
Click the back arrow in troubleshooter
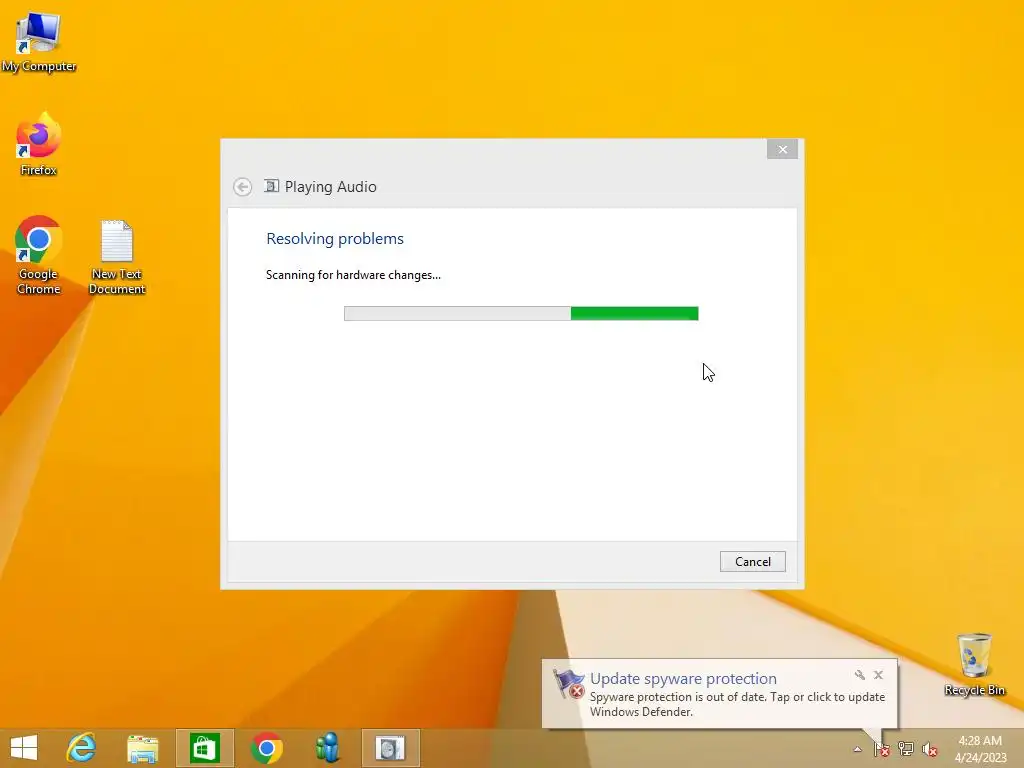[x=242, y=187]
